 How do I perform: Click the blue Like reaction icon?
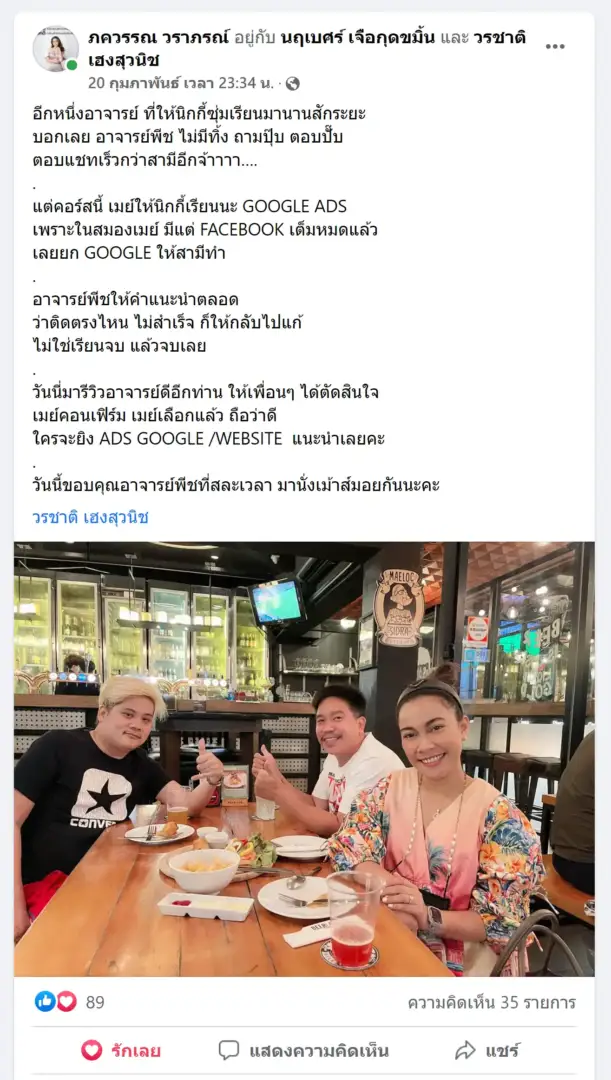coord(45,1001)
